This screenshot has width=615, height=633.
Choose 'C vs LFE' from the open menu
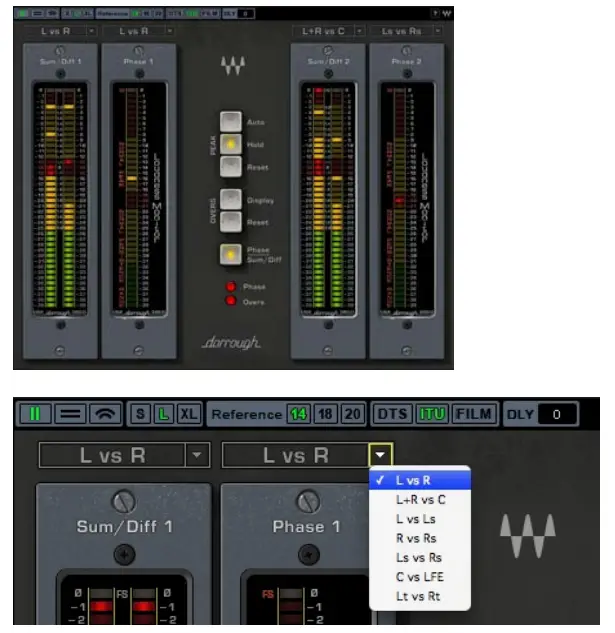click(x=420, y=577)
